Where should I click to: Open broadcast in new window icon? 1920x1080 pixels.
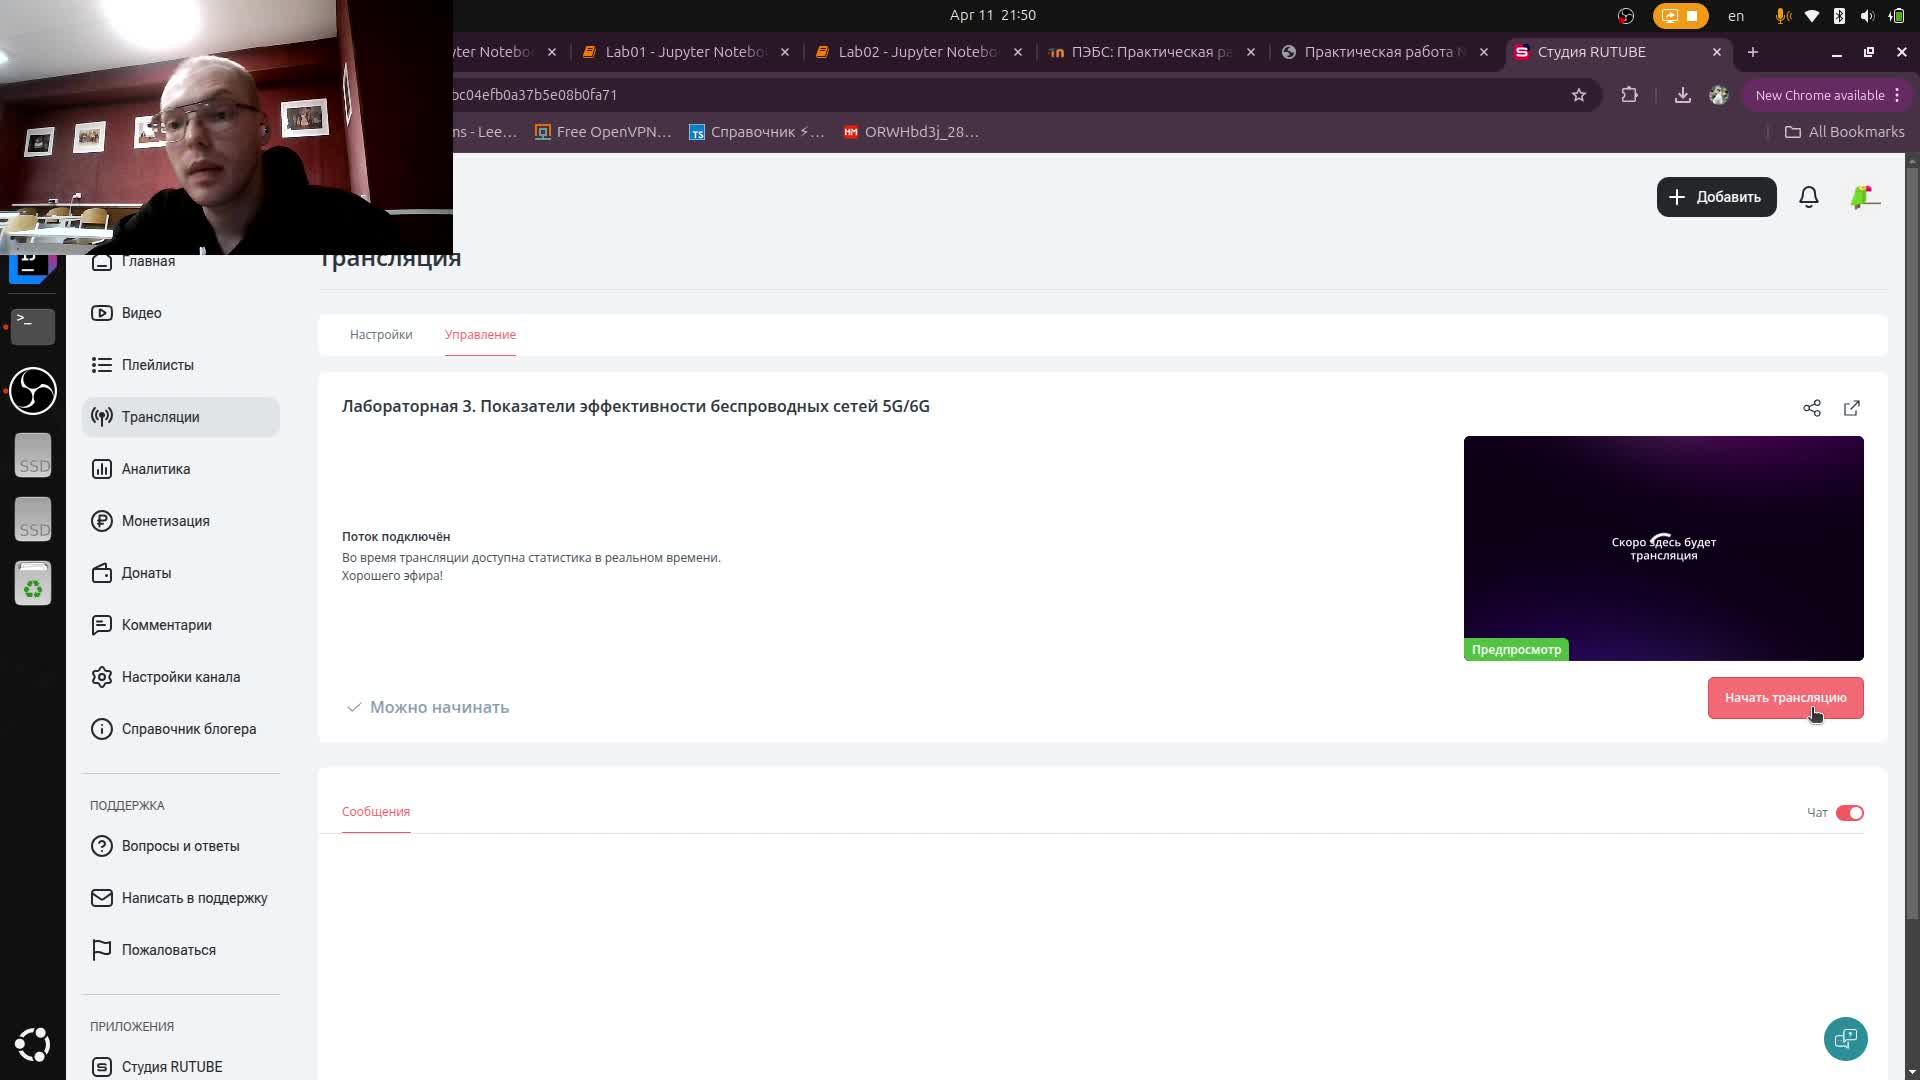click(1851, 408)
